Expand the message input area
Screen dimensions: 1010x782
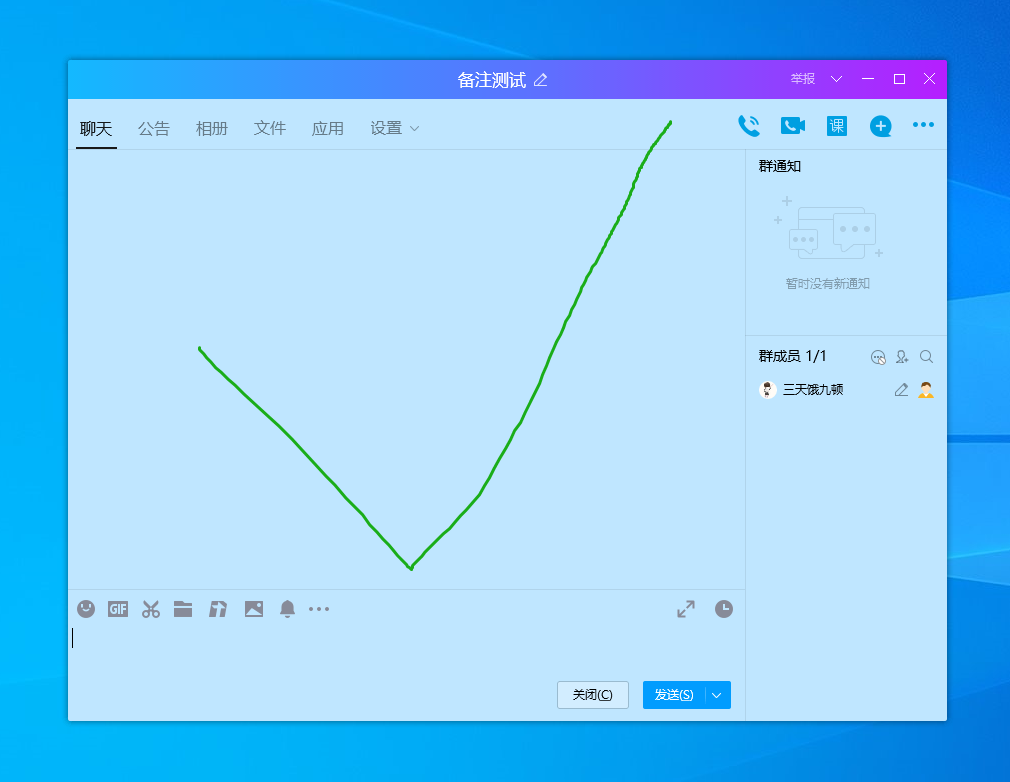[686, 609]
